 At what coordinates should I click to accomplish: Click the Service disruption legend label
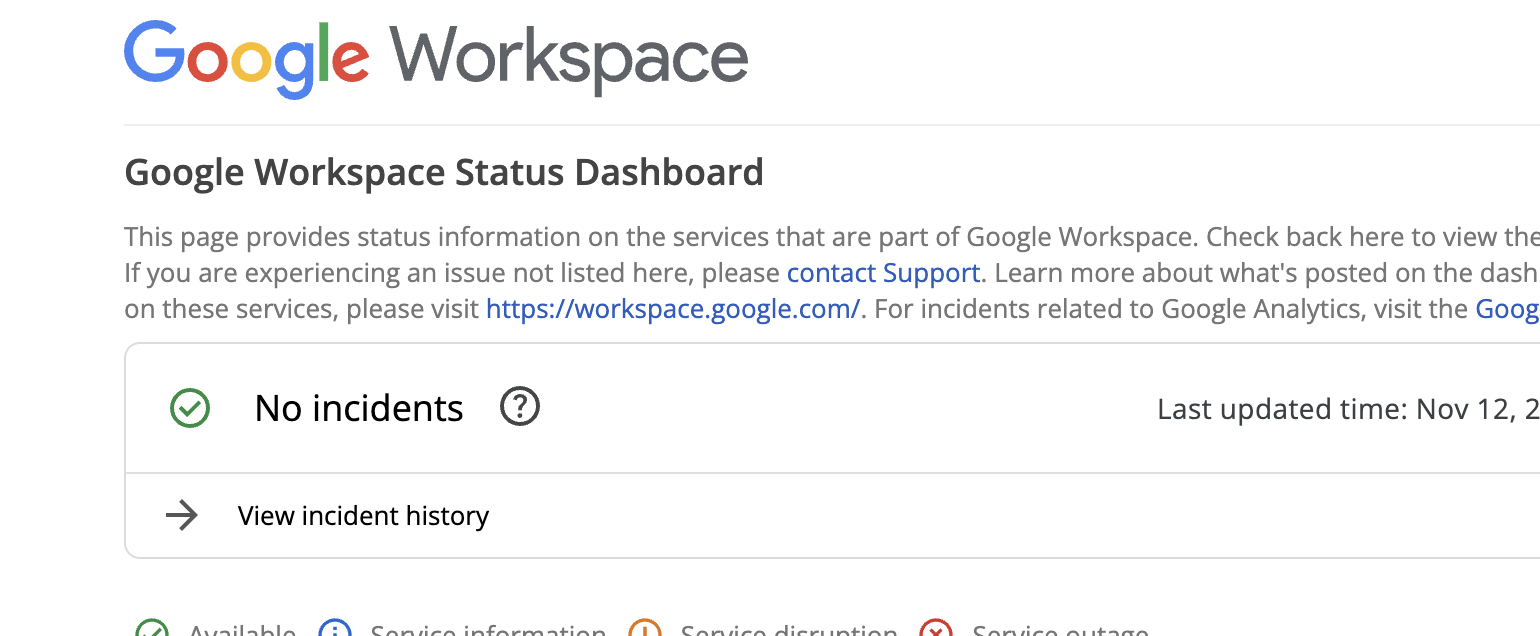pos(788,630)
